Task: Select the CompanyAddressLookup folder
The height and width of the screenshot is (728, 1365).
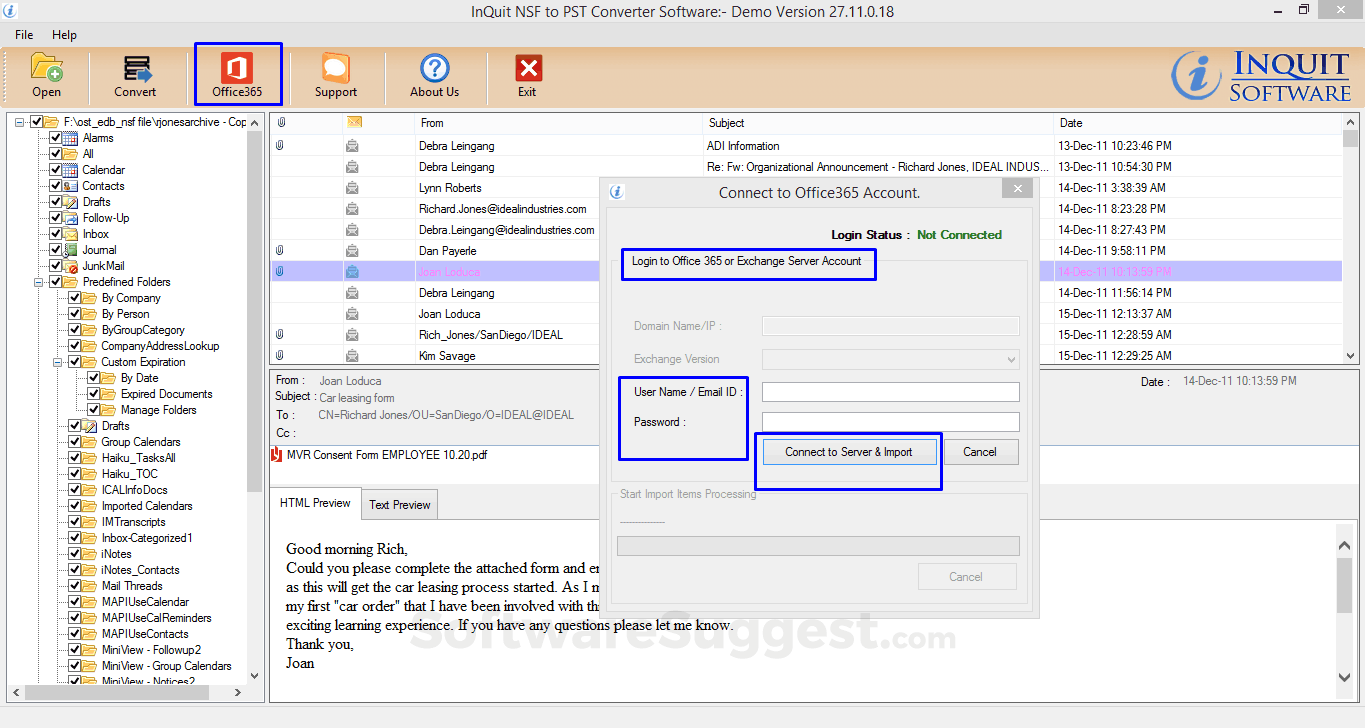Action: (x=160, y=346)
